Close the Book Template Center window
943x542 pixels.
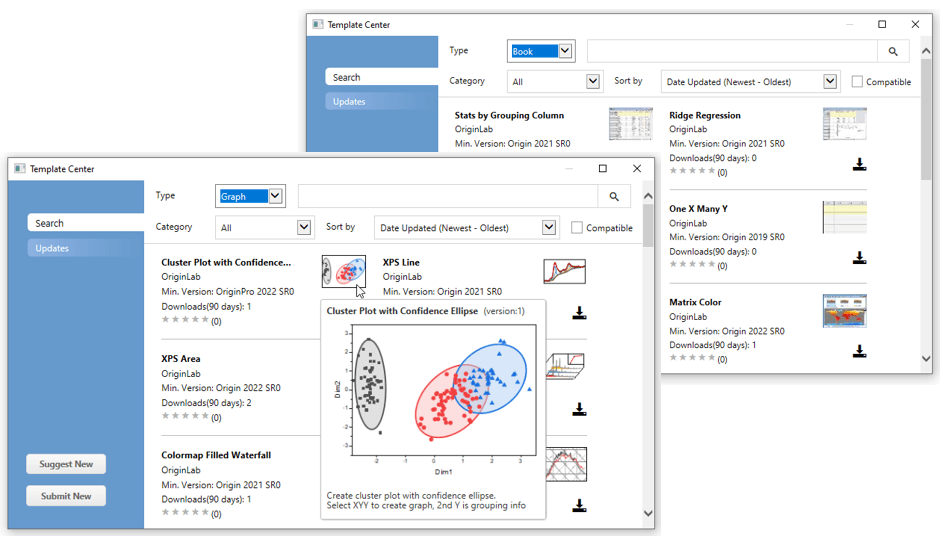point(915,24)
